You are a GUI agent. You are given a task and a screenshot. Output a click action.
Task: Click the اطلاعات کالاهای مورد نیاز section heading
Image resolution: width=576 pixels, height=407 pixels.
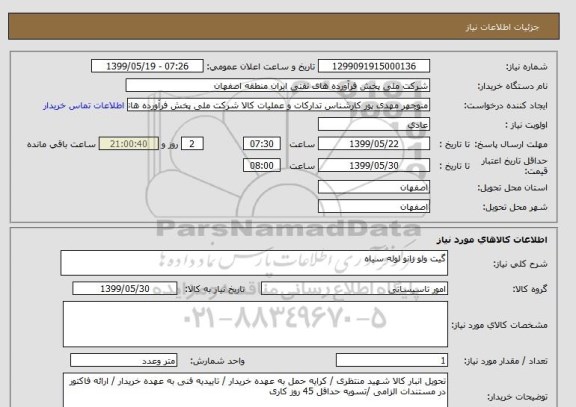pyautogui.click(x=492, y=240)
